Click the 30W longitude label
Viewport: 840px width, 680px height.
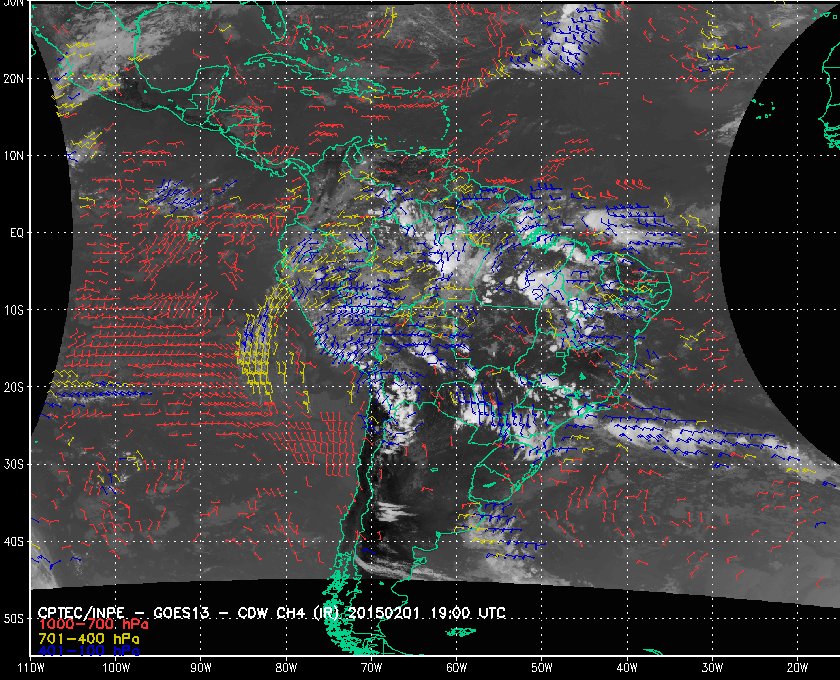pos(712,668)
